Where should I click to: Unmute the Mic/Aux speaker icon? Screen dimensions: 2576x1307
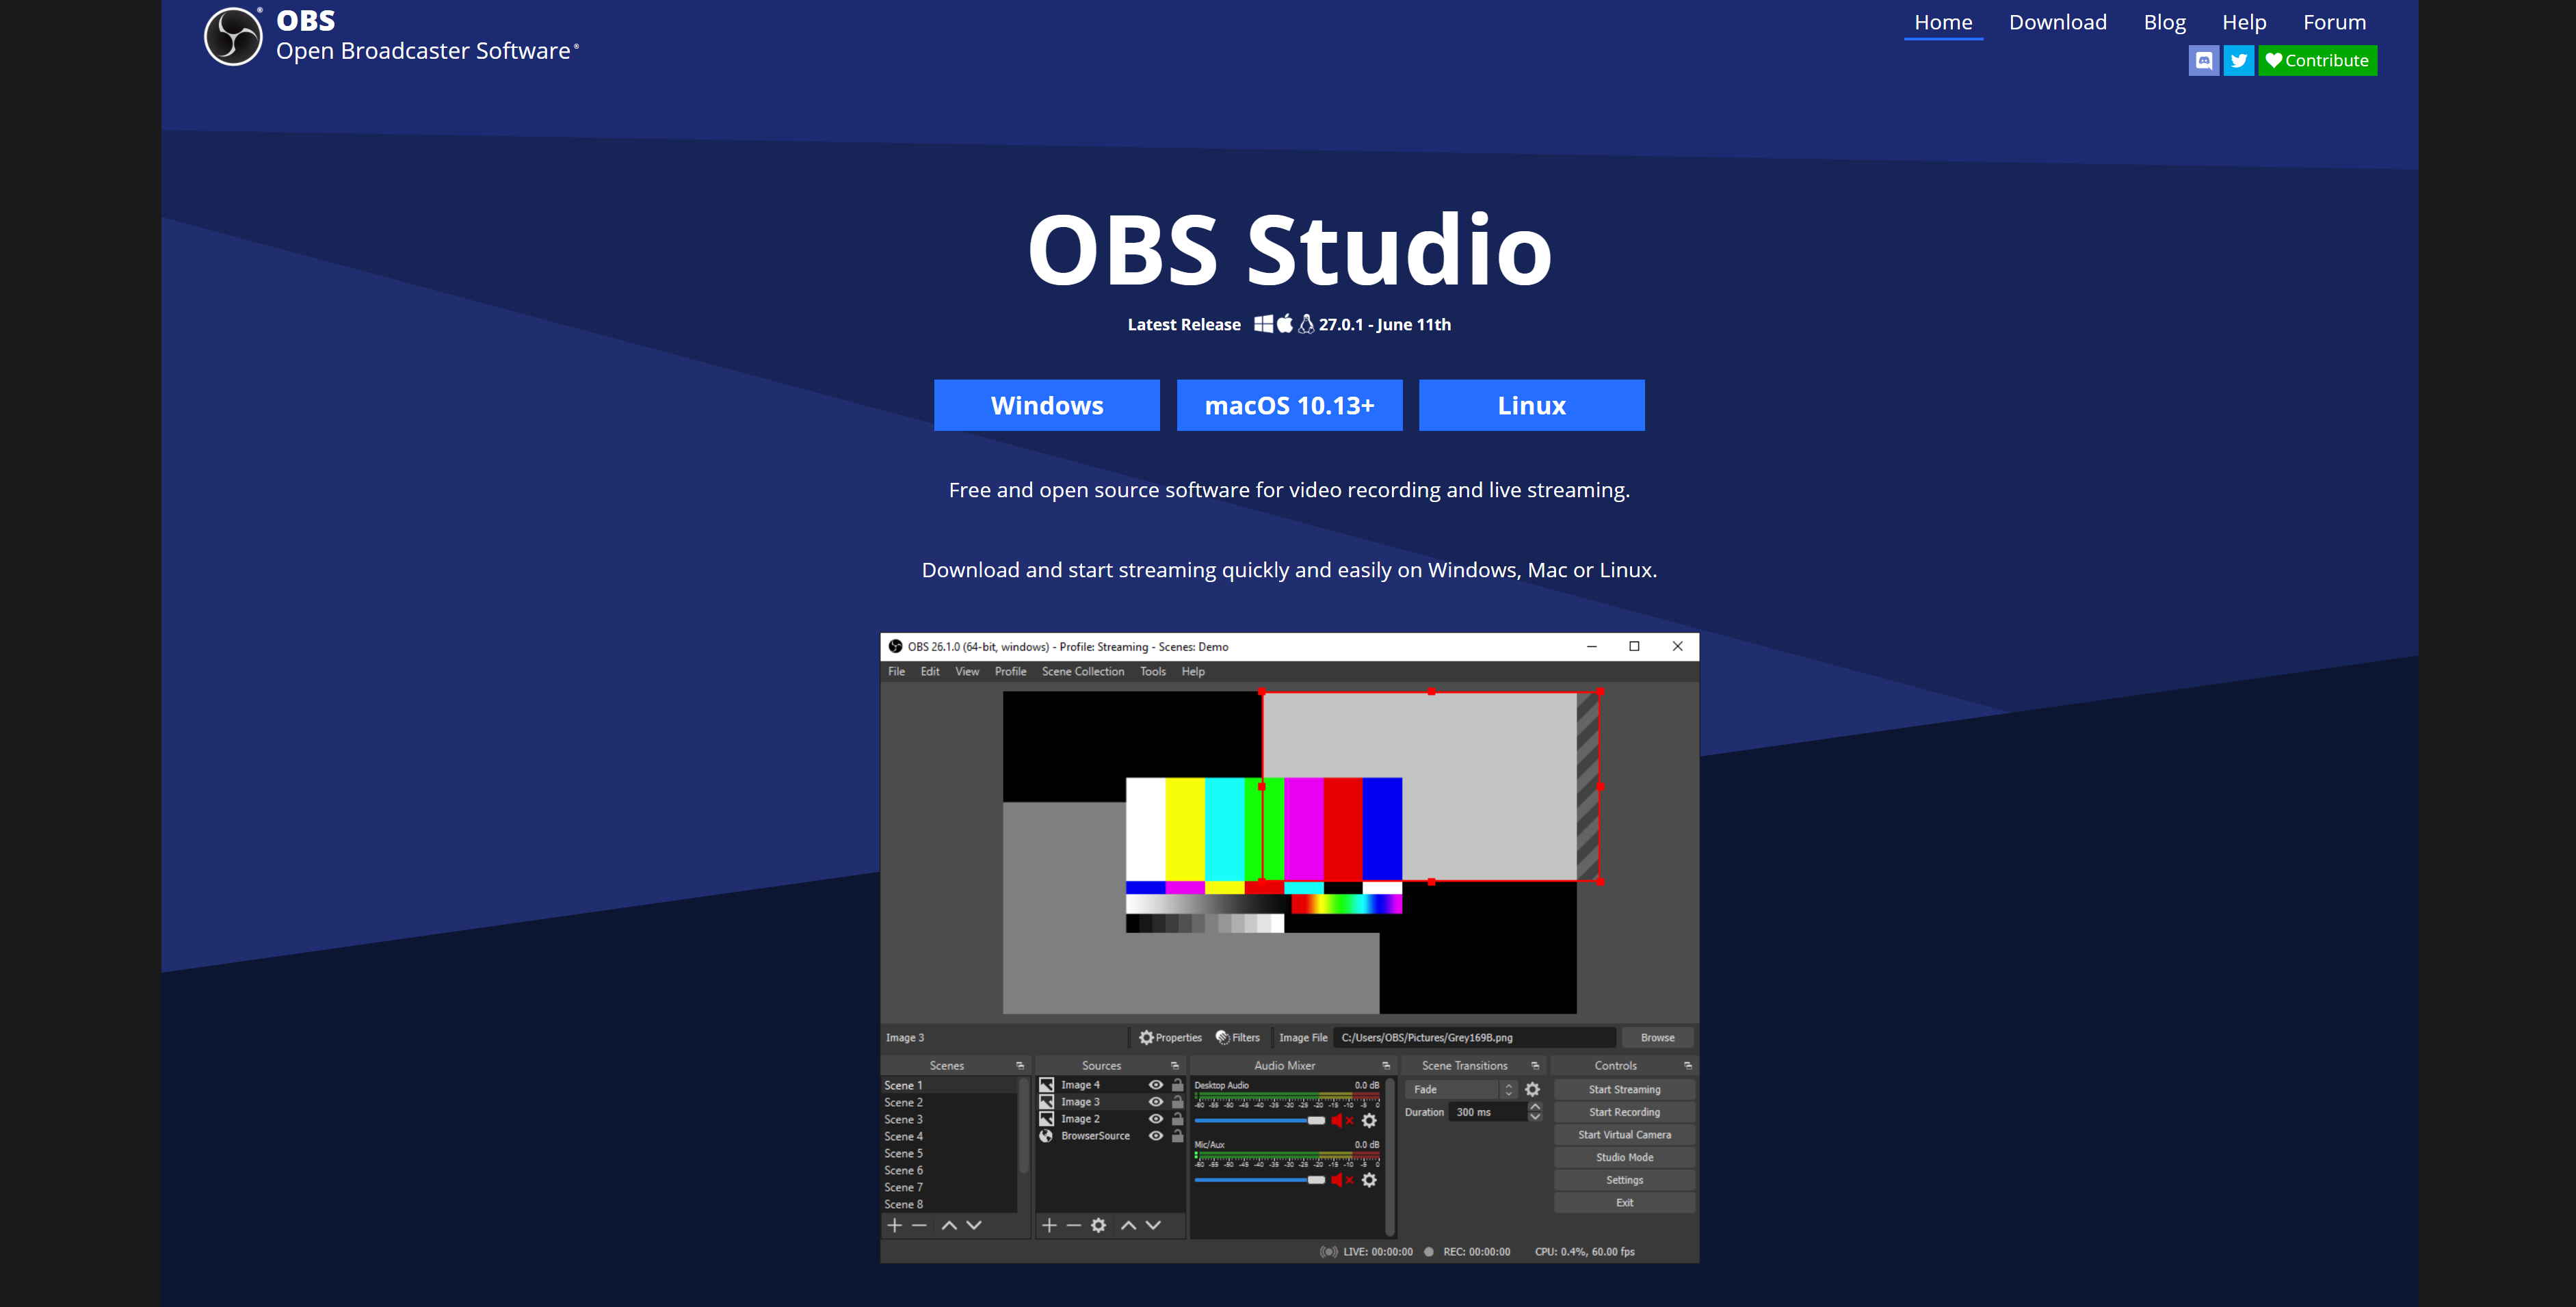coord(1342,1180)
